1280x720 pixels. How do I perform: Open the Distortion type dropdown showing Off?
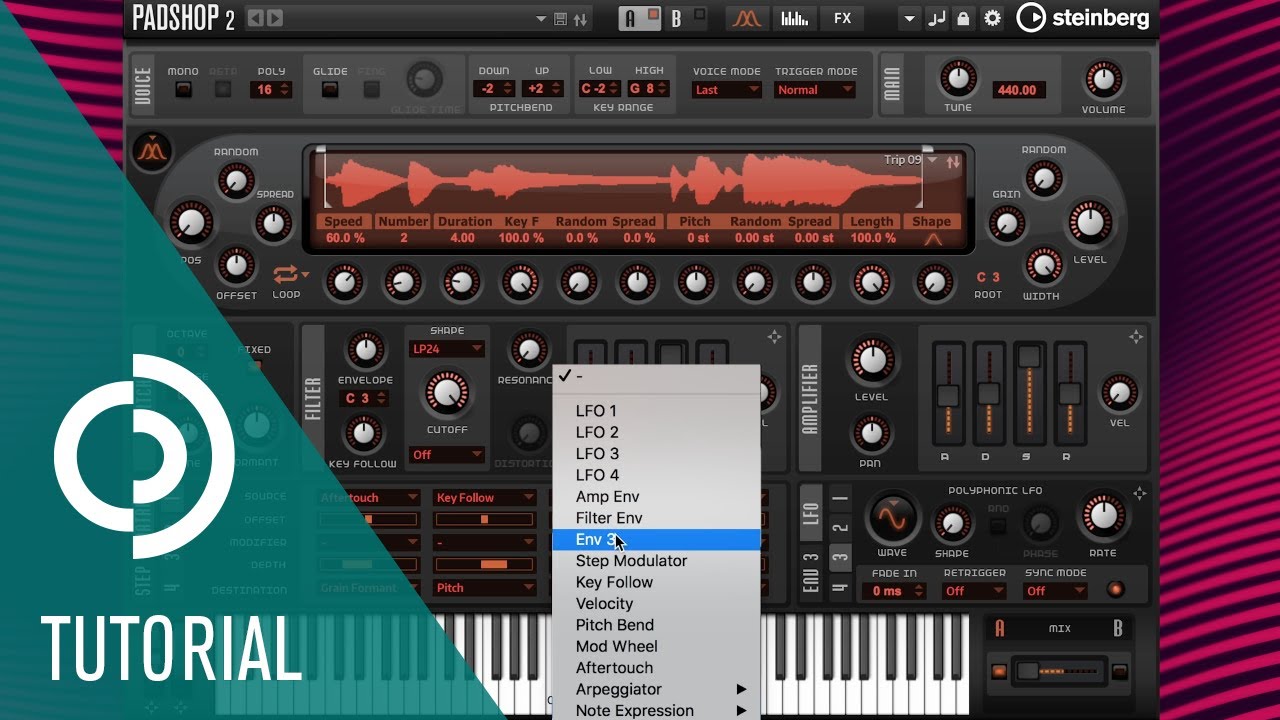point(446,455)
